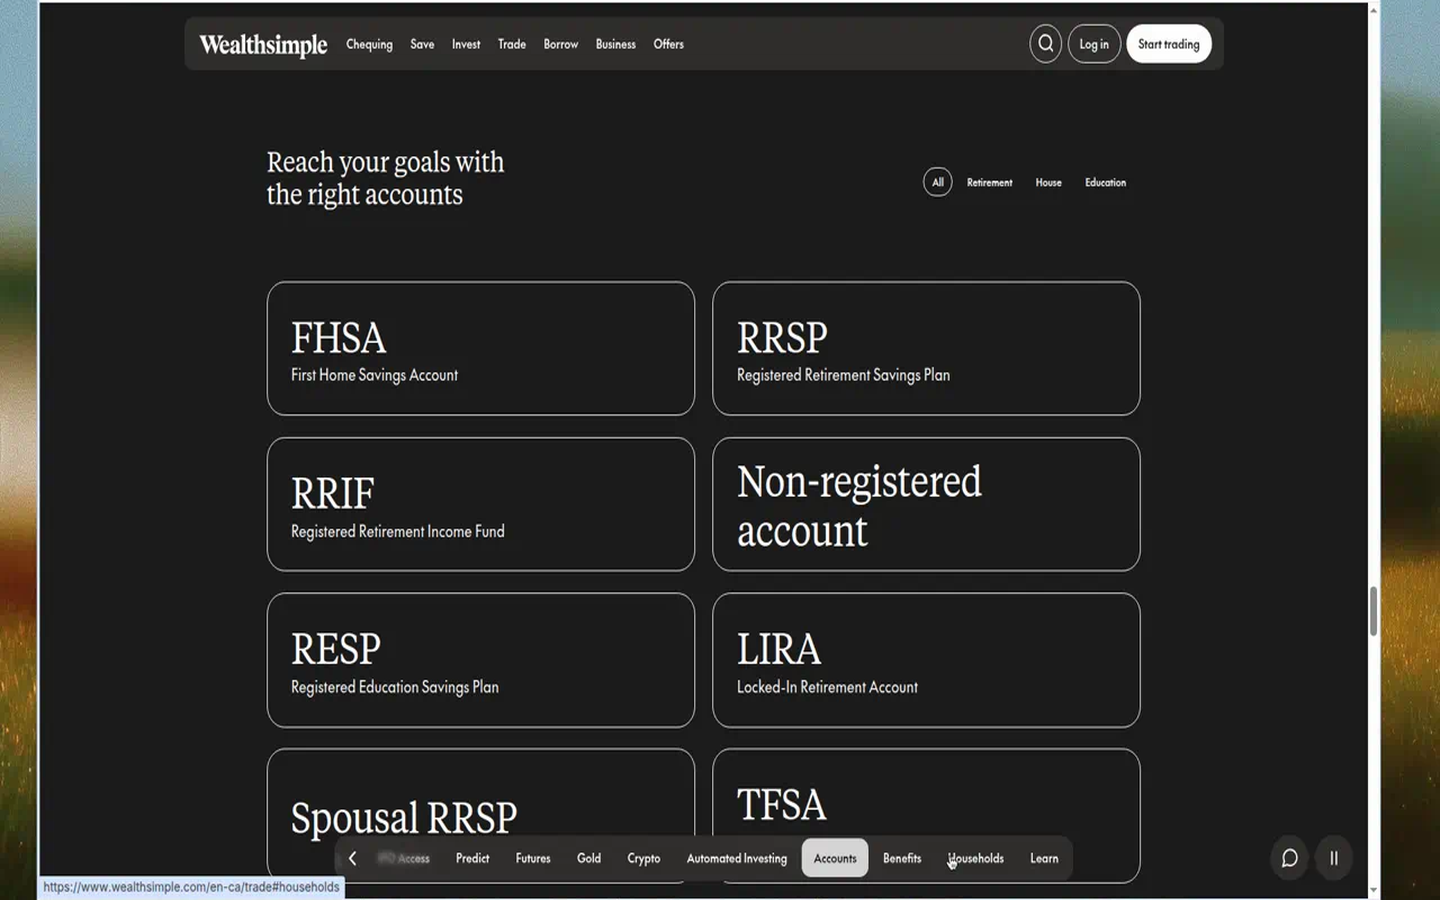Image resolution: width=1440 pixels, height=900 pixels.
Task: Open the chat bubble icon
Action: [1290, 858]
